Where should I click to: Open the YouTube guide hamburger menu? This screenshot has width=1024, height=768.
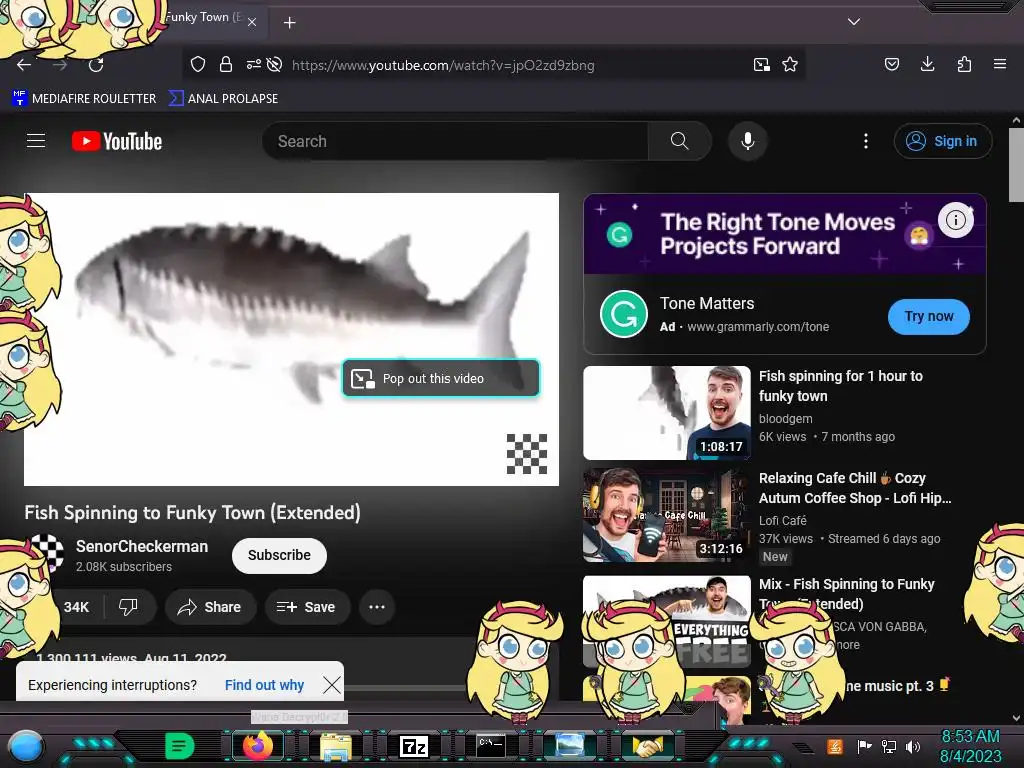click(x=36, y=141)
